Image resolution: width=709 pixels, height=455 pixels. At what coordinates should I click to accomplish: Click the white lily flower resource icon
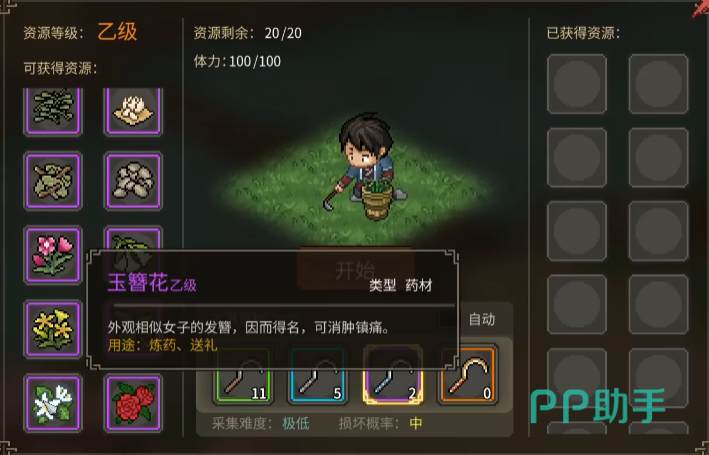point(53,403)
